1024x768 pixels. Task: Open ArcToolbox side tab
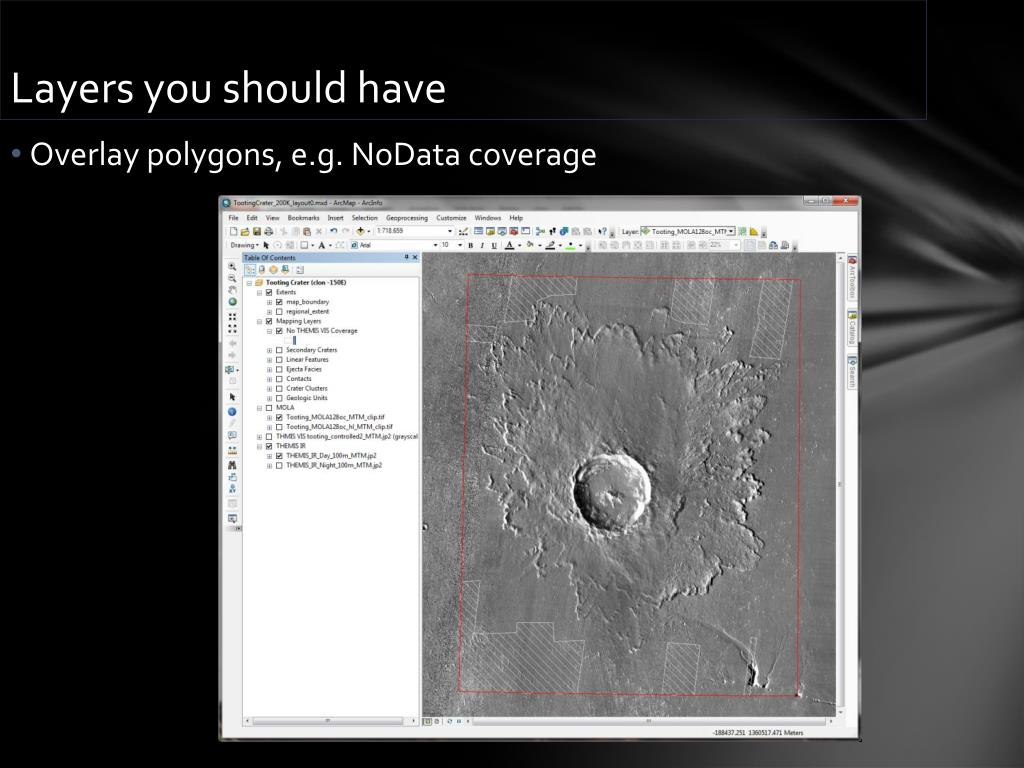(x=852, y=278)
